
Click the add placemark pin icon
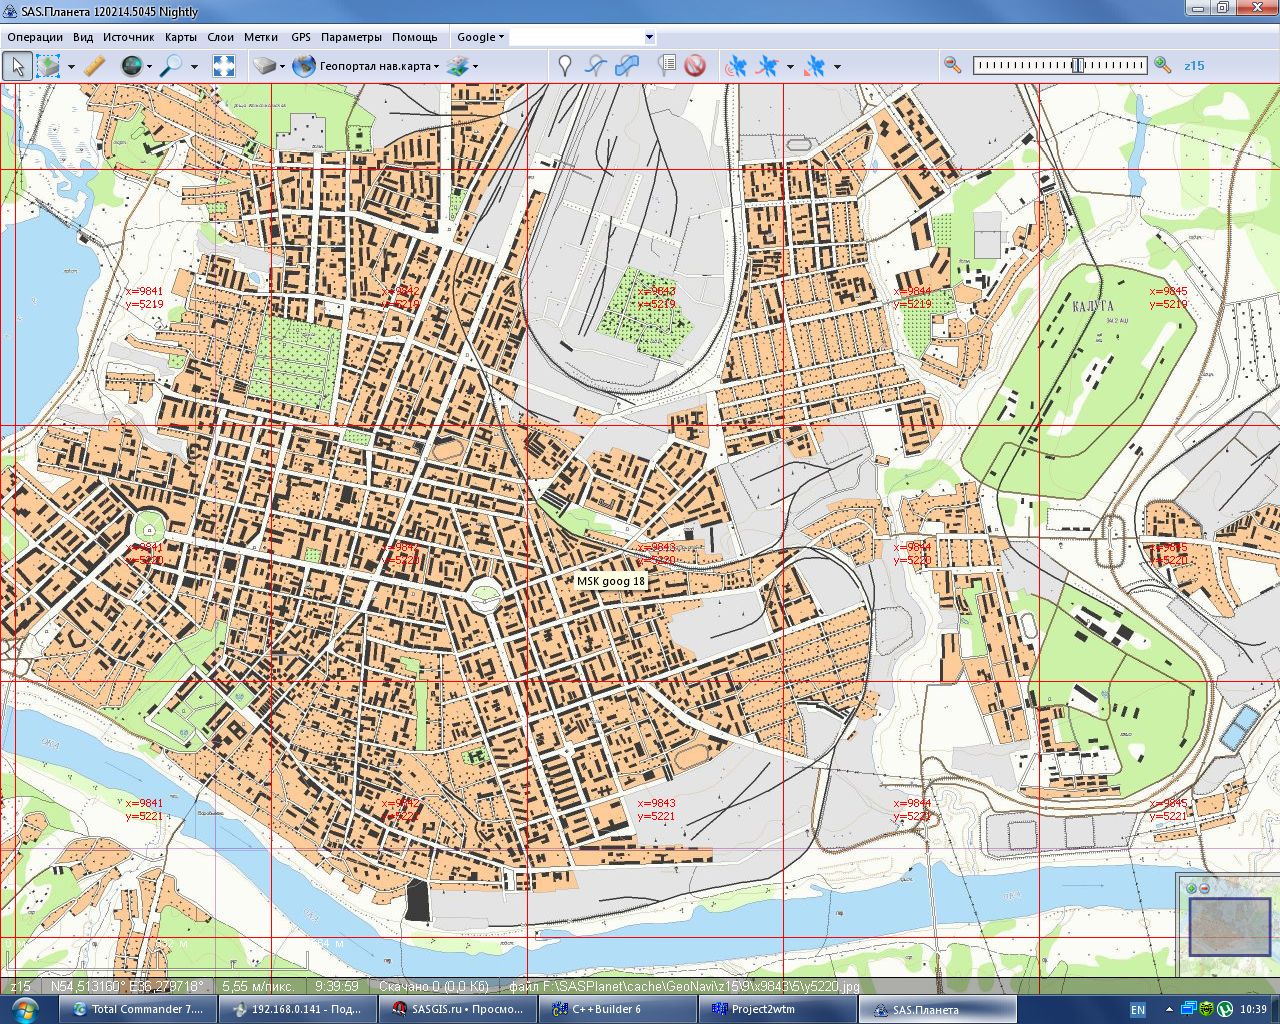pos(565,66)
